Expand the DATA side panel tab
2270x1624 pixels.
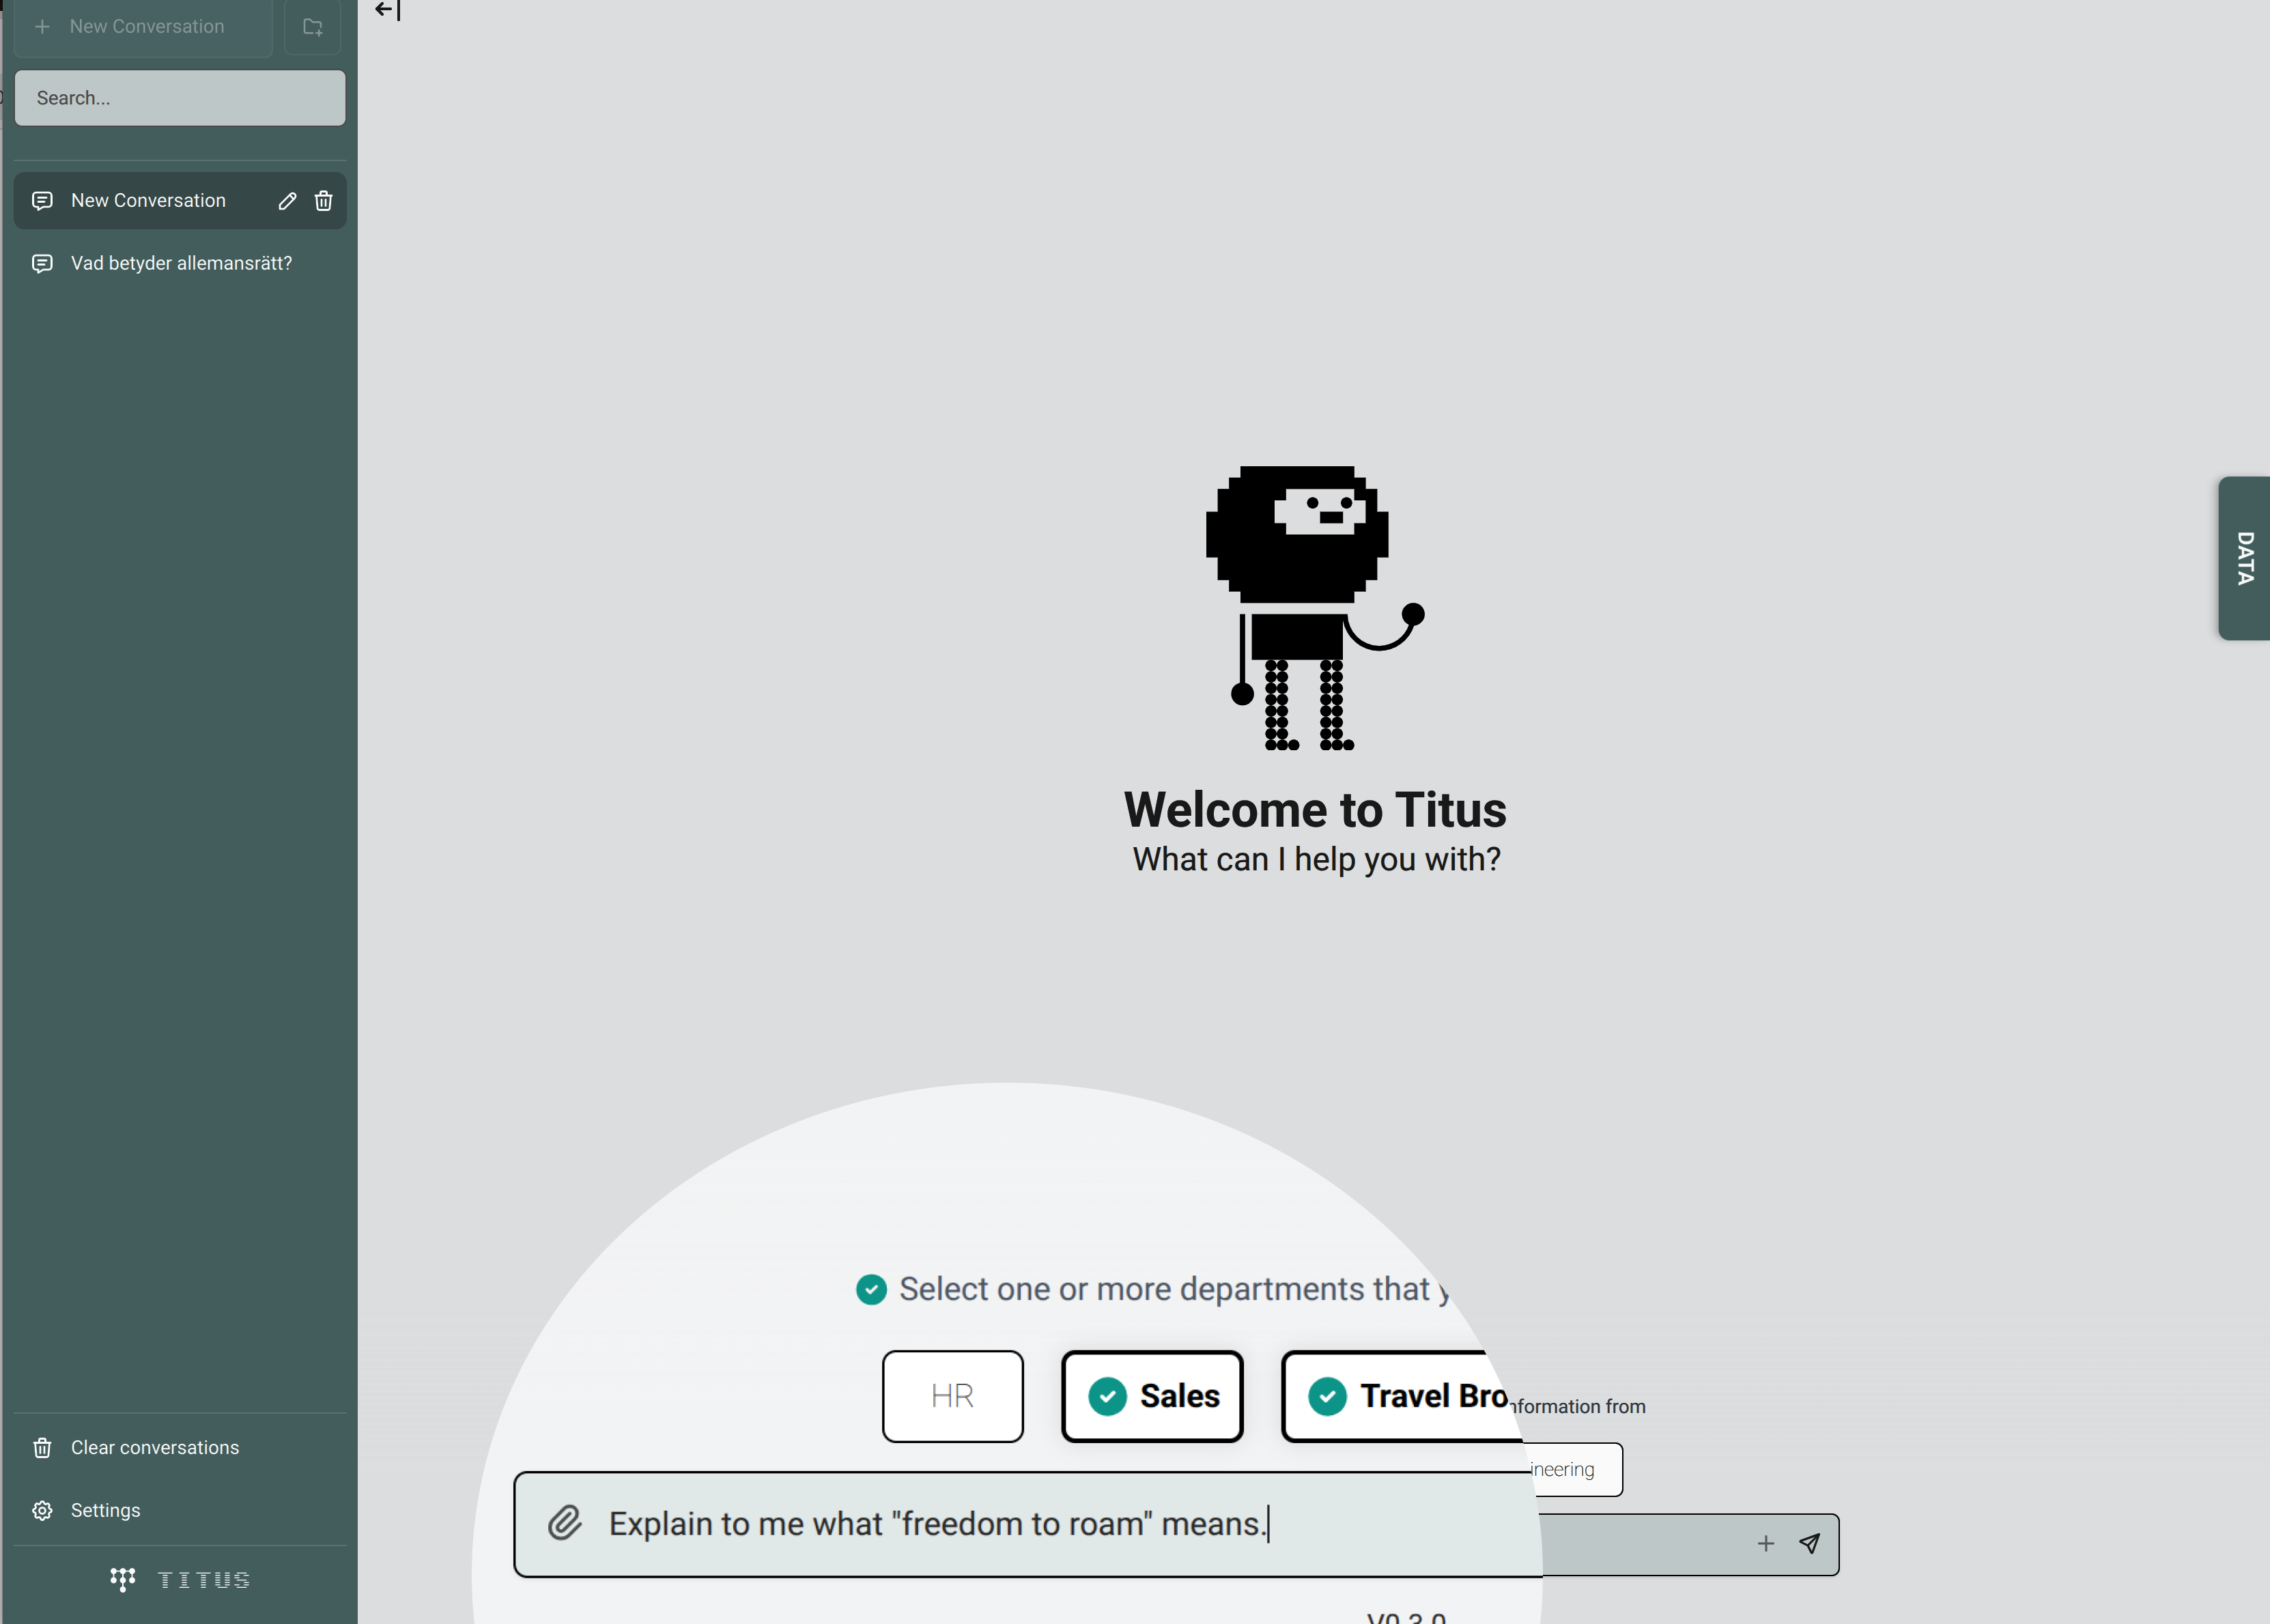[2245, 558]
